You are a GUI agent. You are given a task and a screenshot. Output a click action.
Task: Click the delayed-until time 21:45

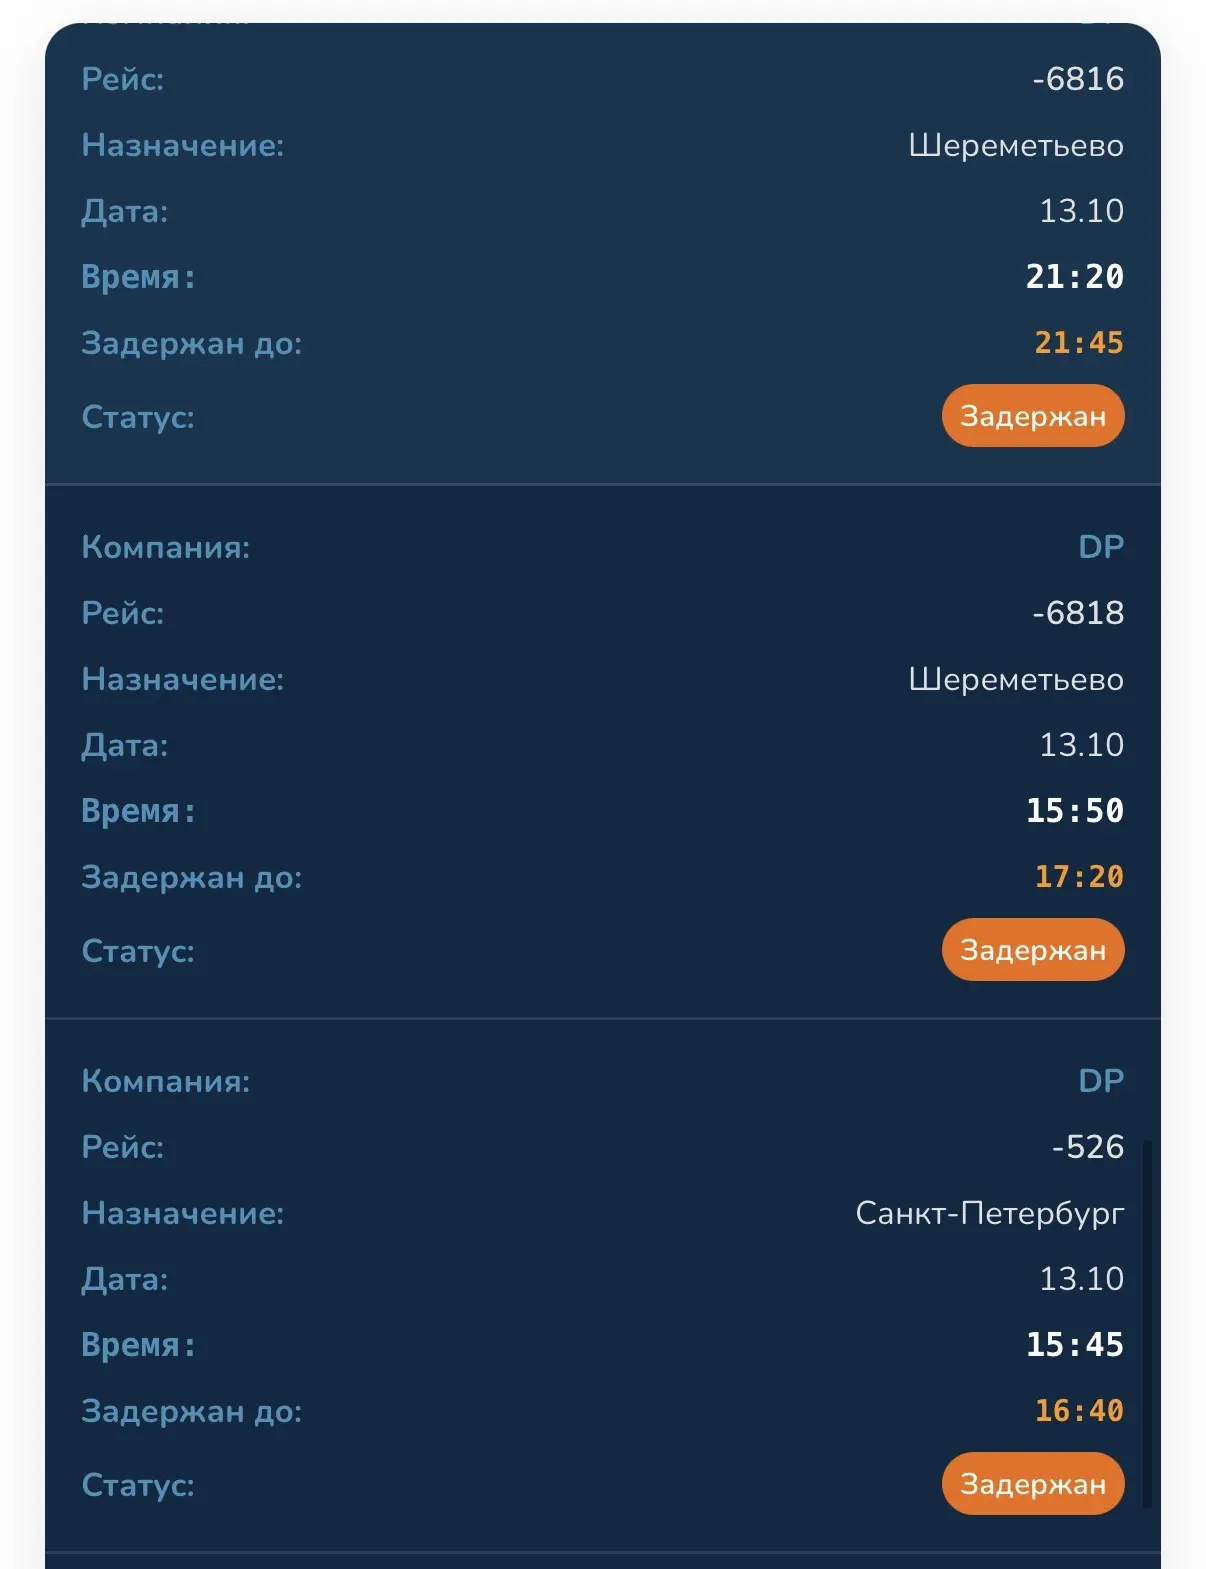(1079, 343)
